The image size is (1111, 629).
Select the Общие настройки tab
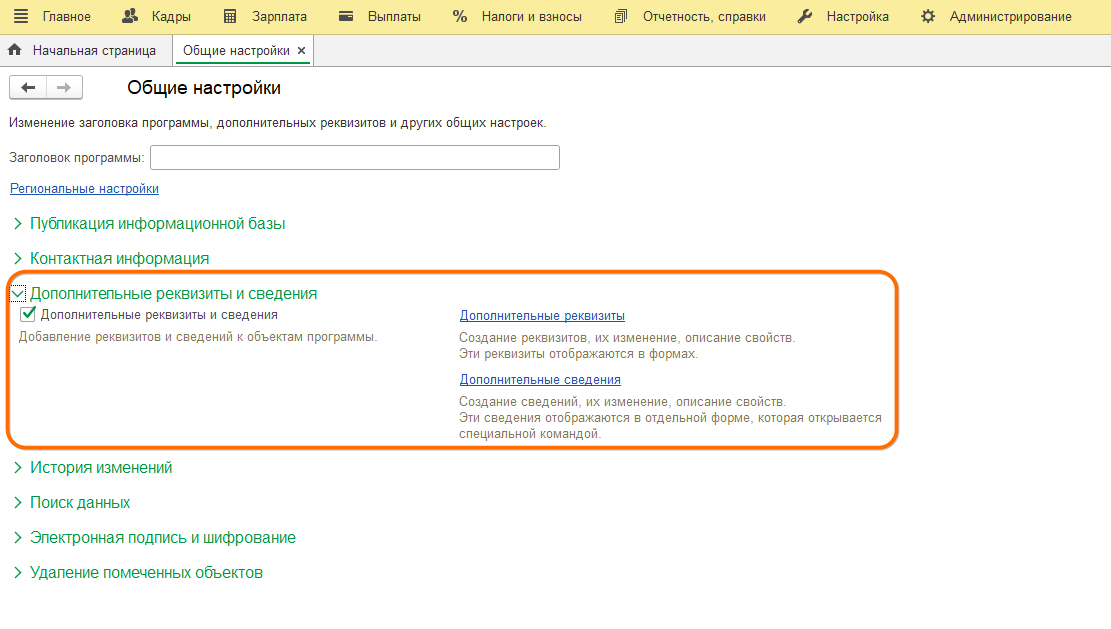(236, 51)
